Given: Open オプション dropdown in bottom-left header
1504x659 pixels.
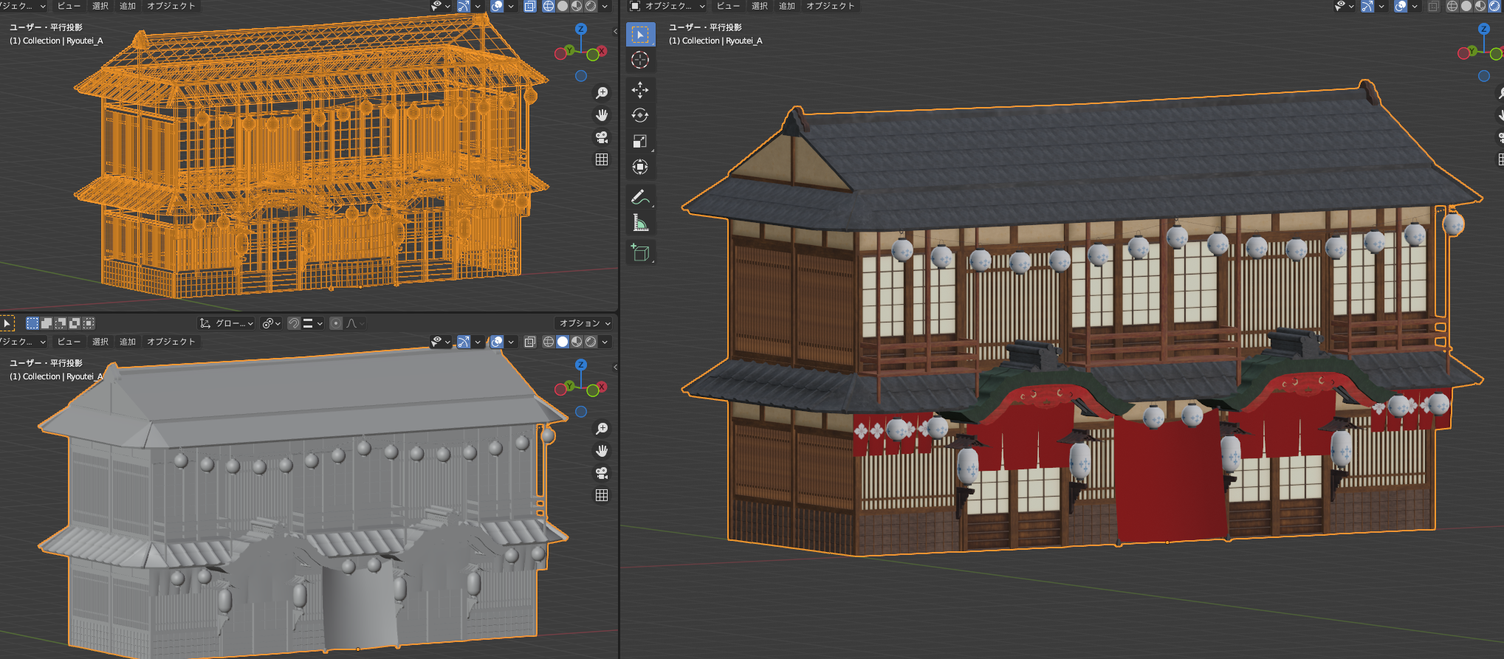Looking at the screenshot, I should coord(584,323).
